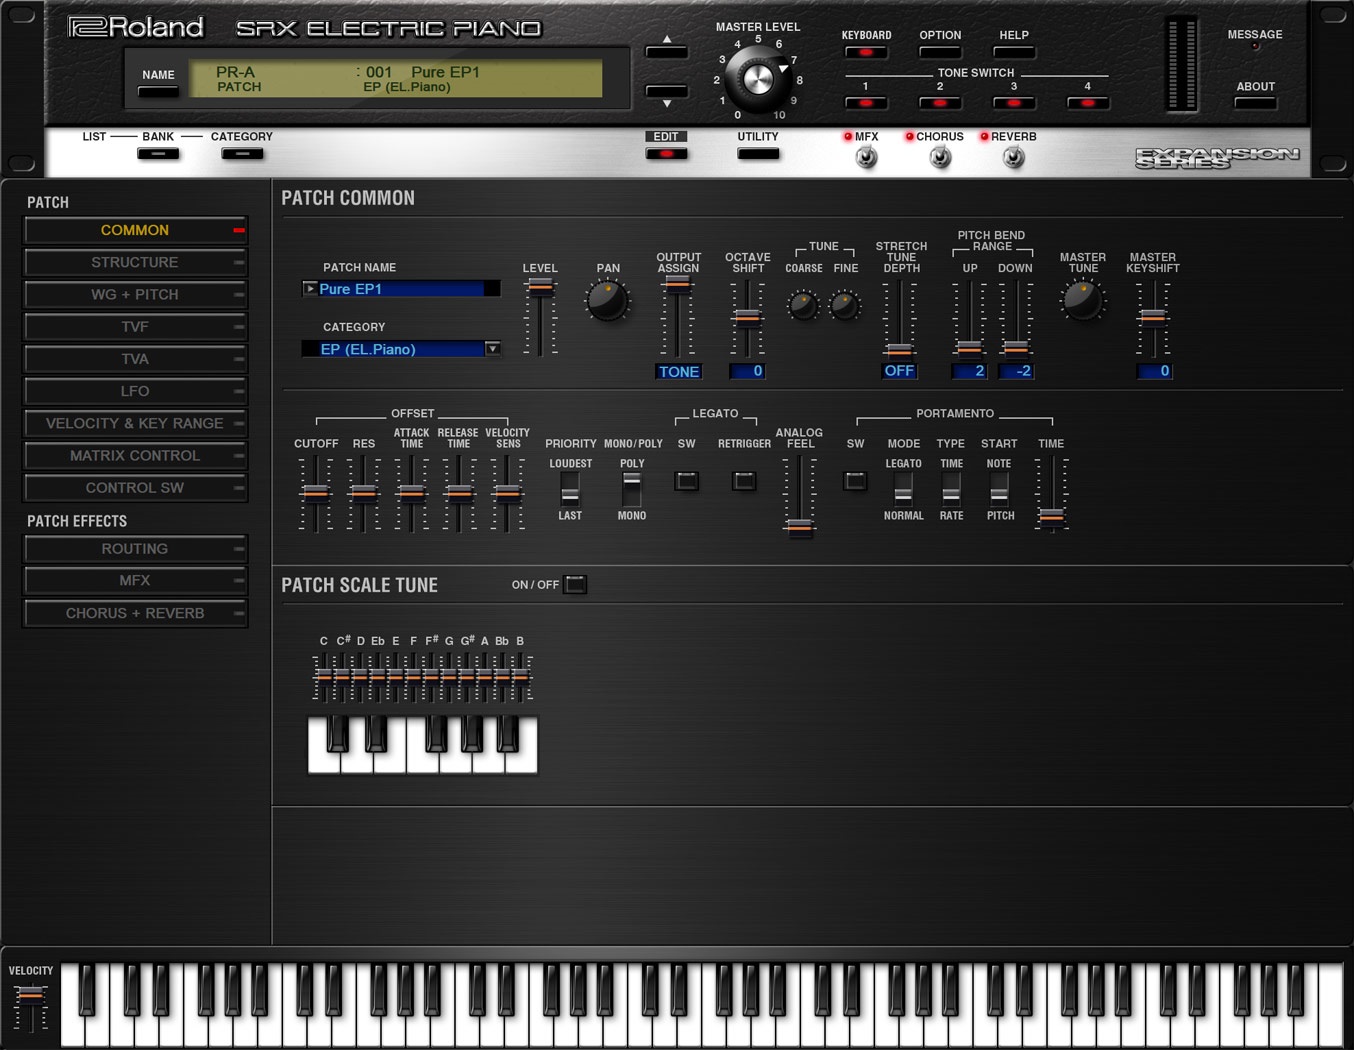Click the patch increment up arrow
1354x1050 pixels.
coord(666,49)
